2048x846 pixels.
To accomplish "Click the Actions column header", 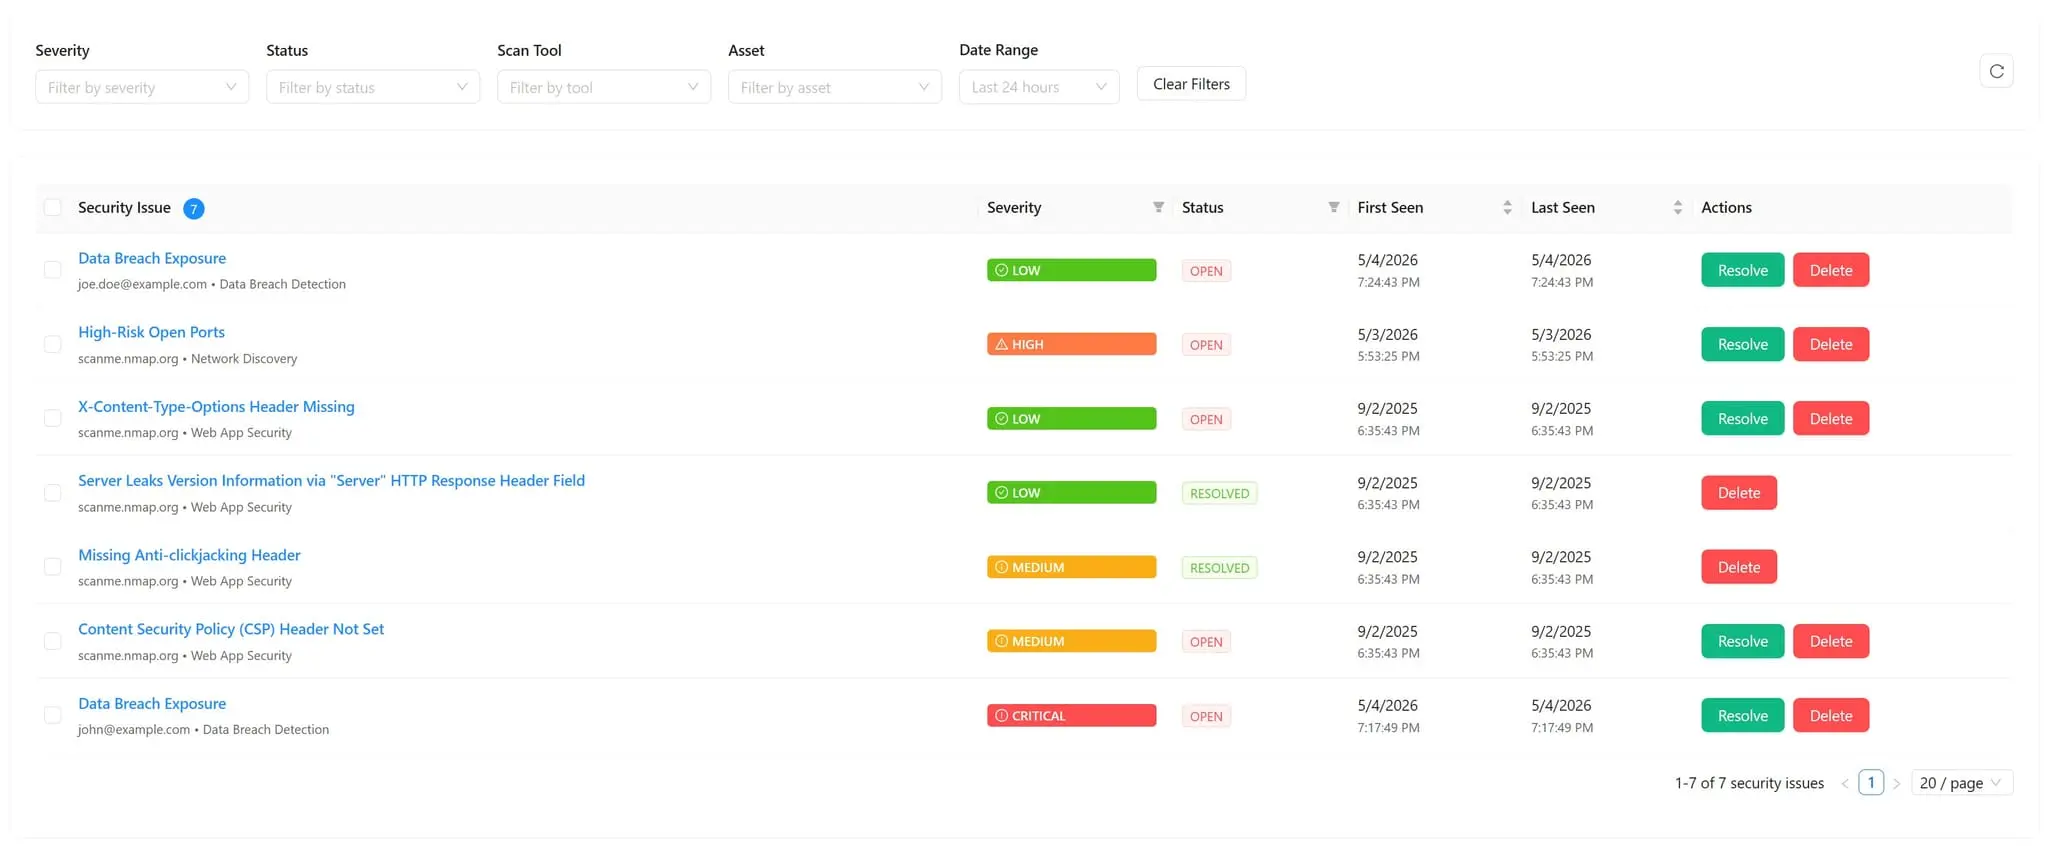I will tap(1726, 207).
